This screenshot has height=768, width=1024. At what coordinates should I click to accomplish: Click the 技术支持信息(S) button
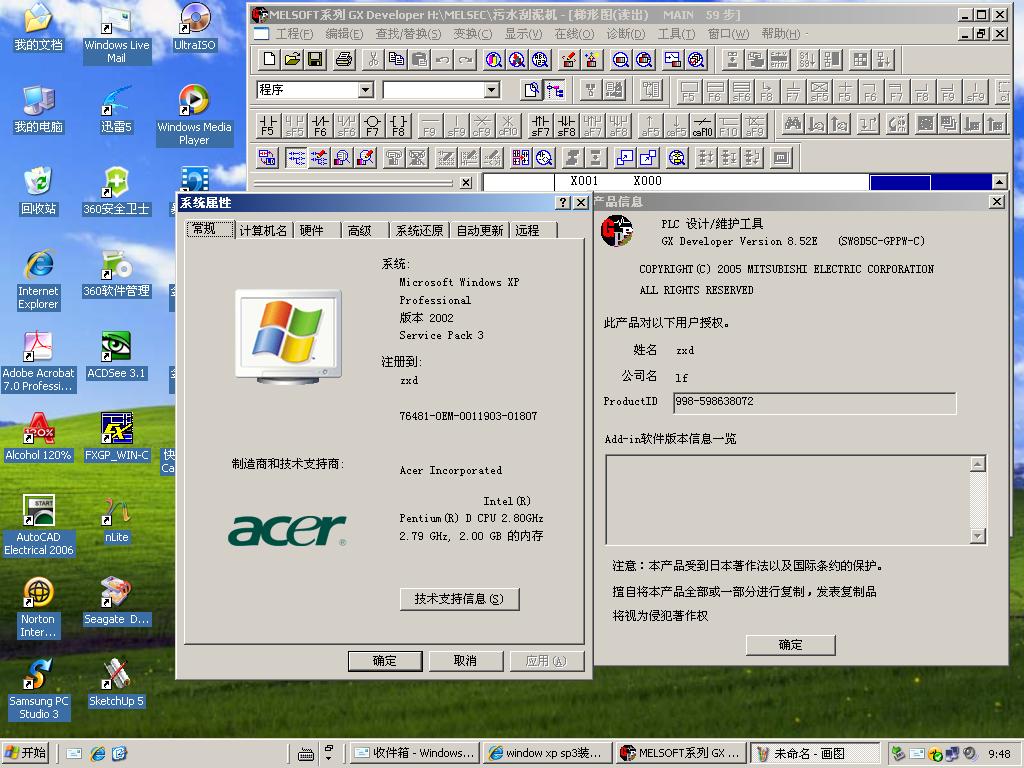point(459,599)
